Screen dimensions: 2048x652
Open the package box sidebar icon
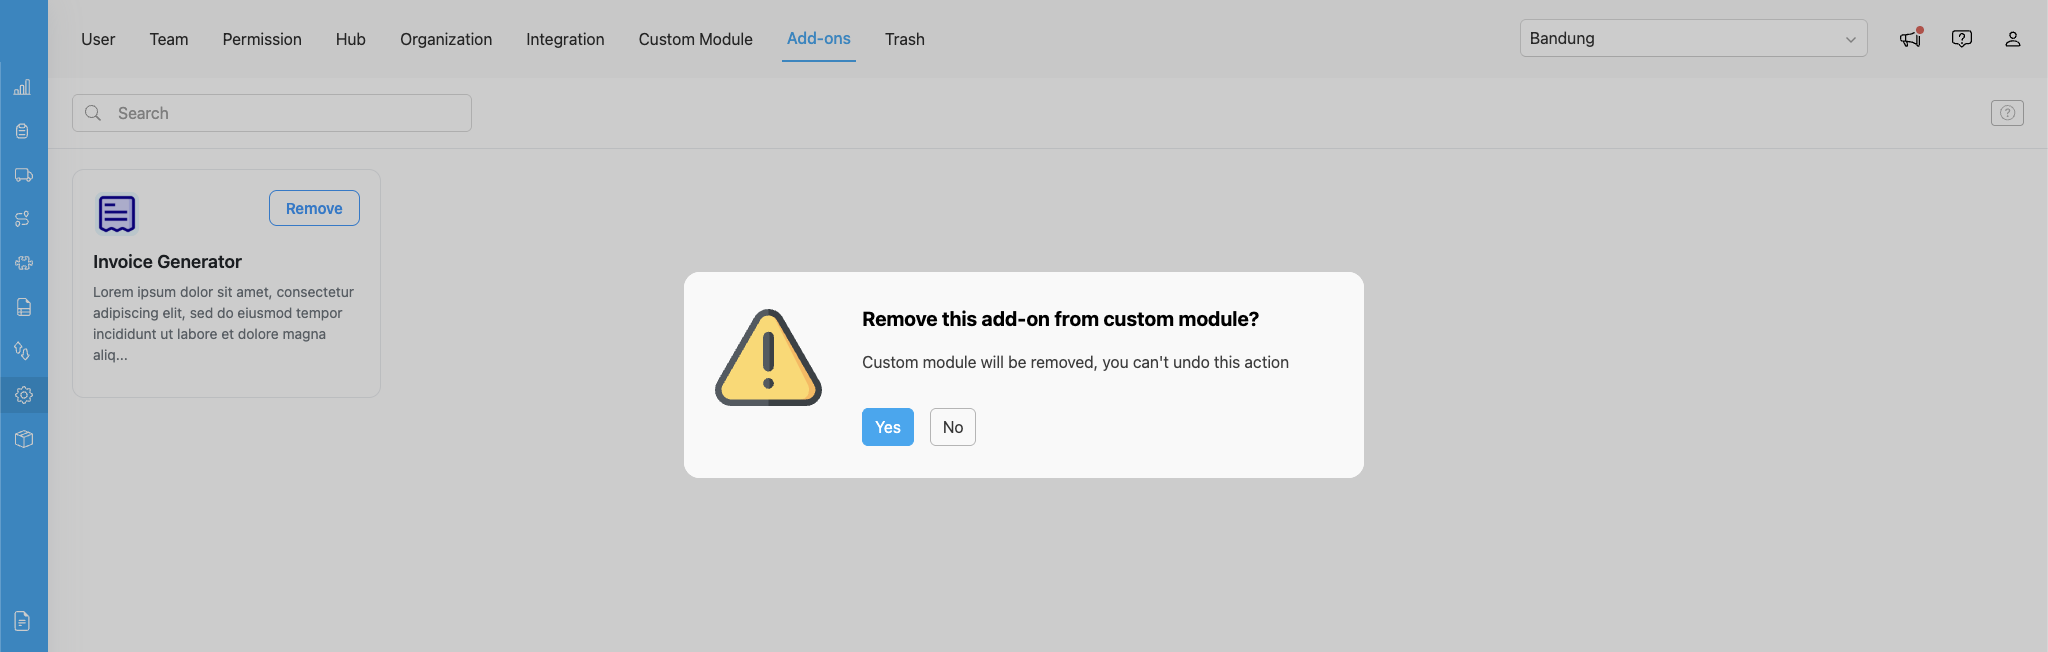pyautogui.click(x=24, y=439)
